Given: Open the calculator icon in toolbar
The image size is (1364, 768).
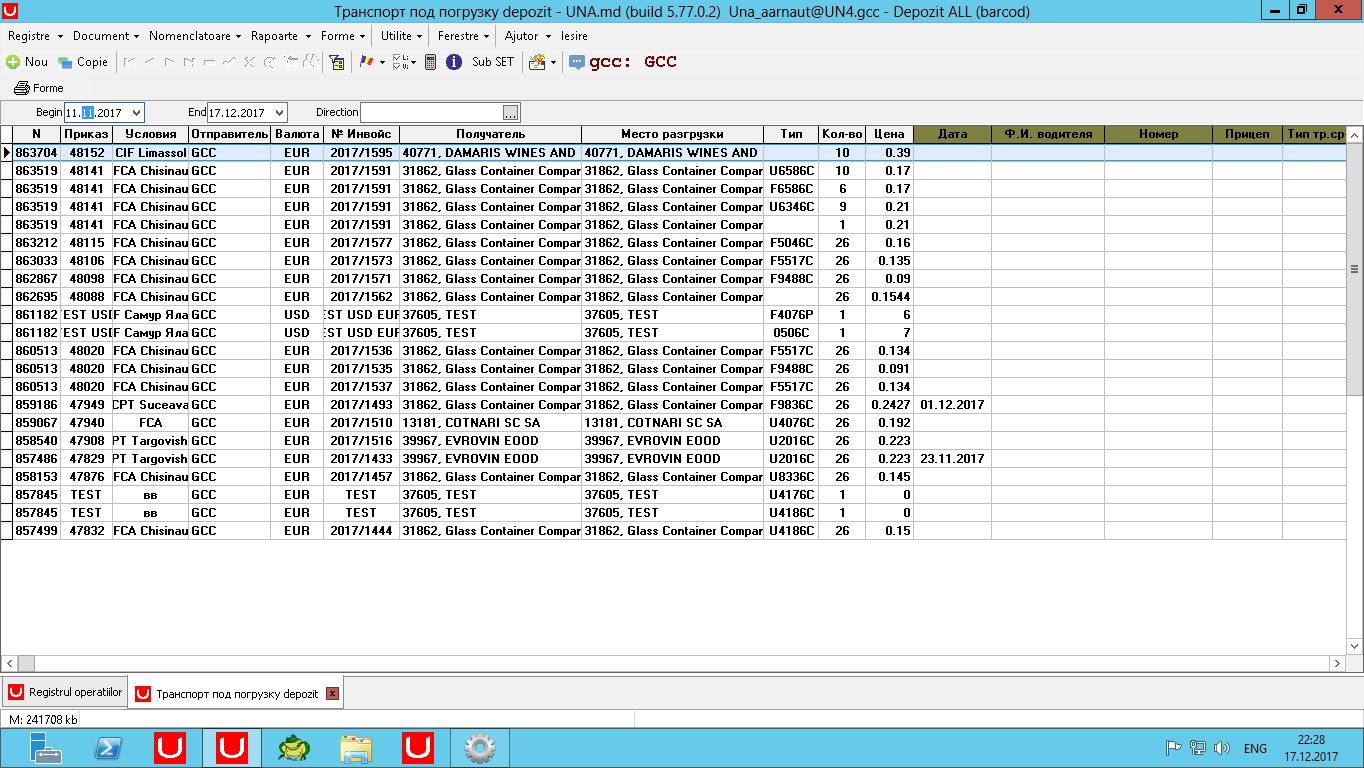Looking at the screenshot, I should [430, 62].
